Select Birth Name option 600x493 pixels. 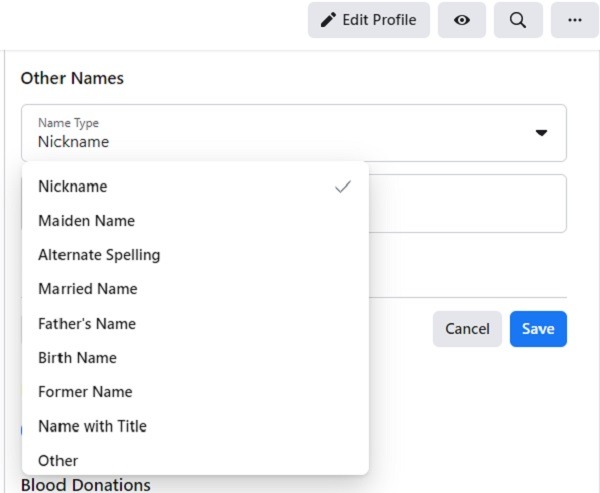tap(195, 358)
